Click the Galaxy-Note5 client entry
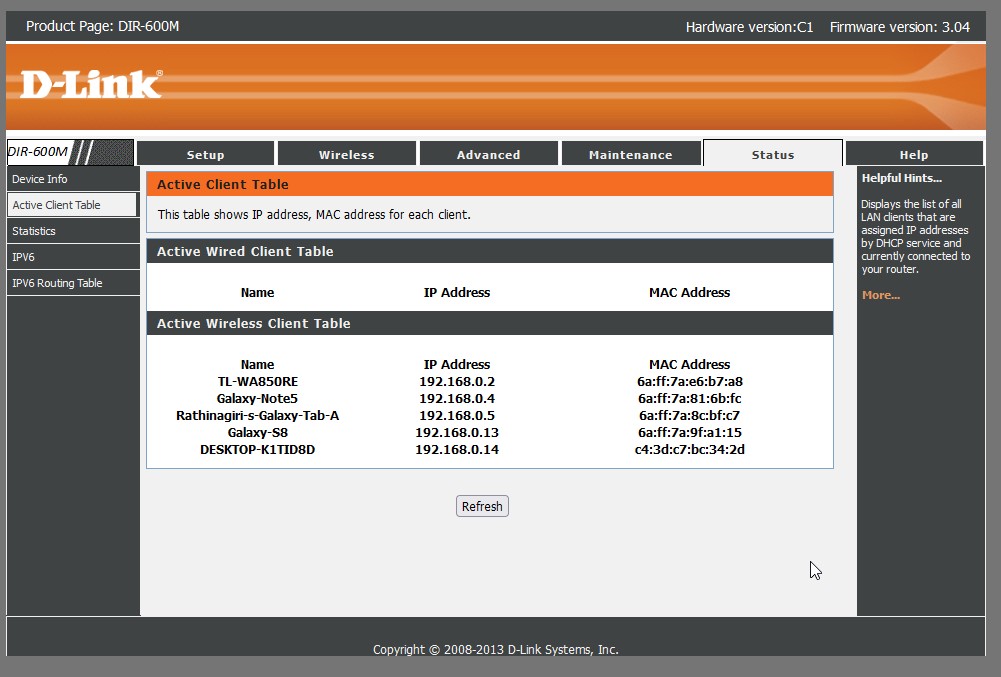The image size is (1001, 677). 257,398
